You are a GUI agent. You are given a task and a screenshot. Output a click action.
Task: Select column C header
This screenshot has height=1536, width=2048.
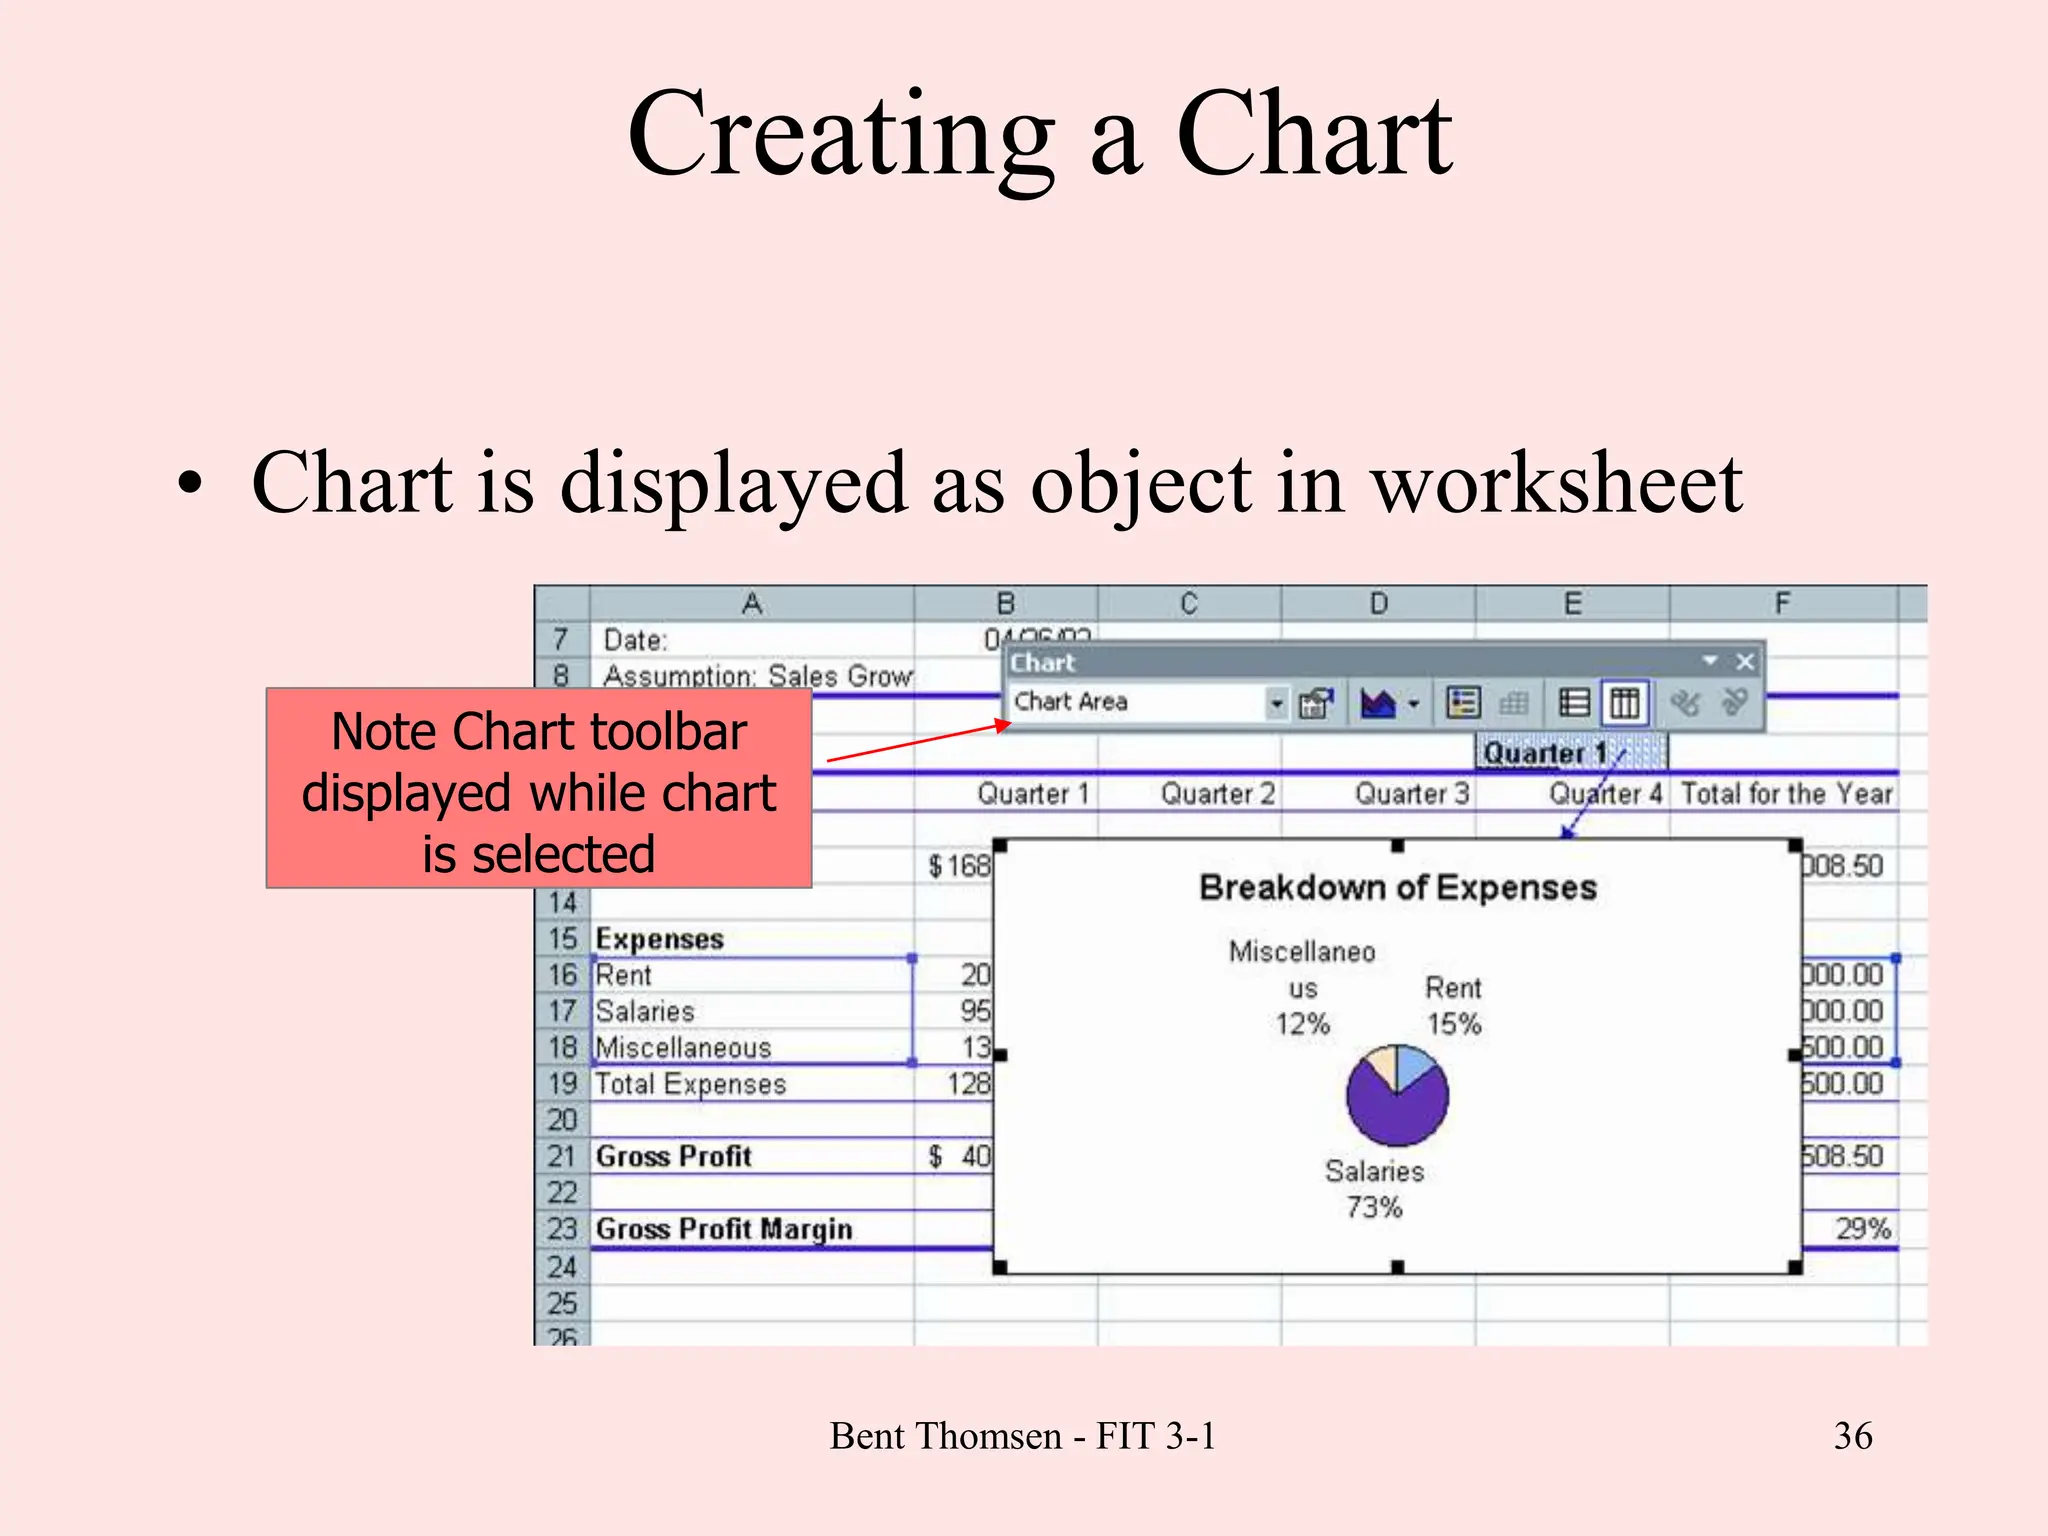(1189, 604)
